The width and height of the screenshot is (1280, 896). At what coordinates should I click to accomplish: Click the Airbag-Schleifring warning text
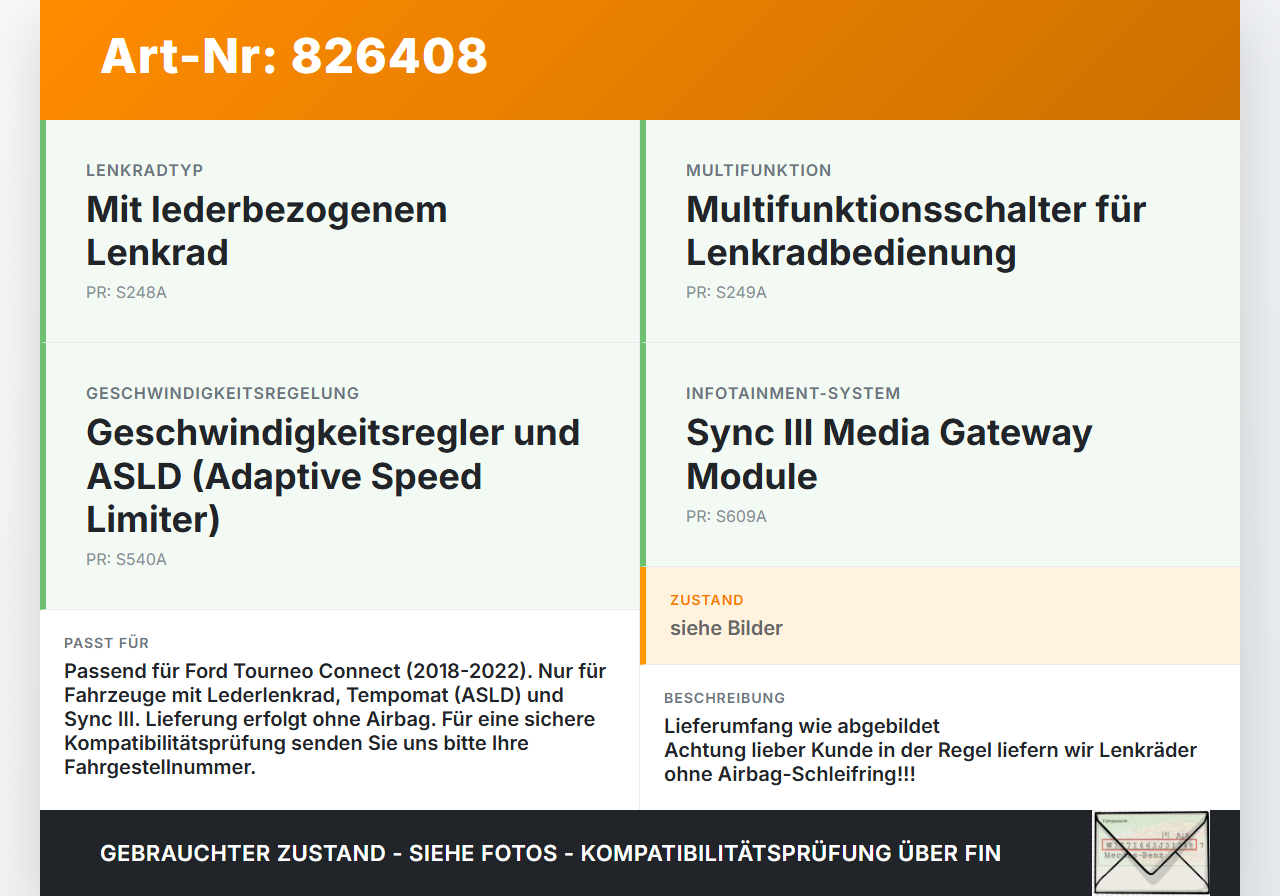tap(930, 762)
